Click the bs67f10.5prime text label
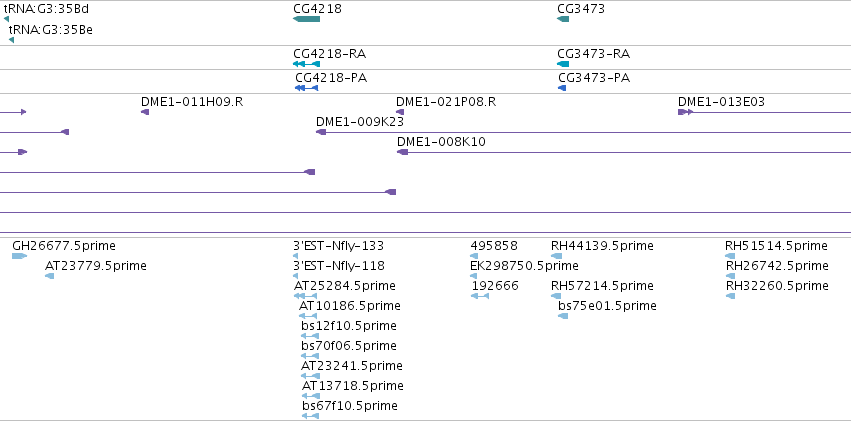 (x=350, y=407)
